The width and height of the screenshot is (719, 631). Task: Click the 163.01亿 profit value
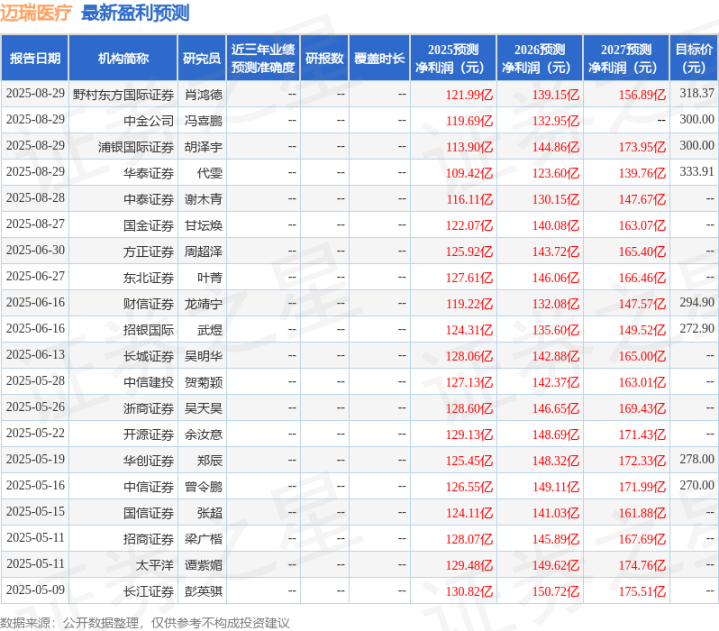click(x=642, y=382)
